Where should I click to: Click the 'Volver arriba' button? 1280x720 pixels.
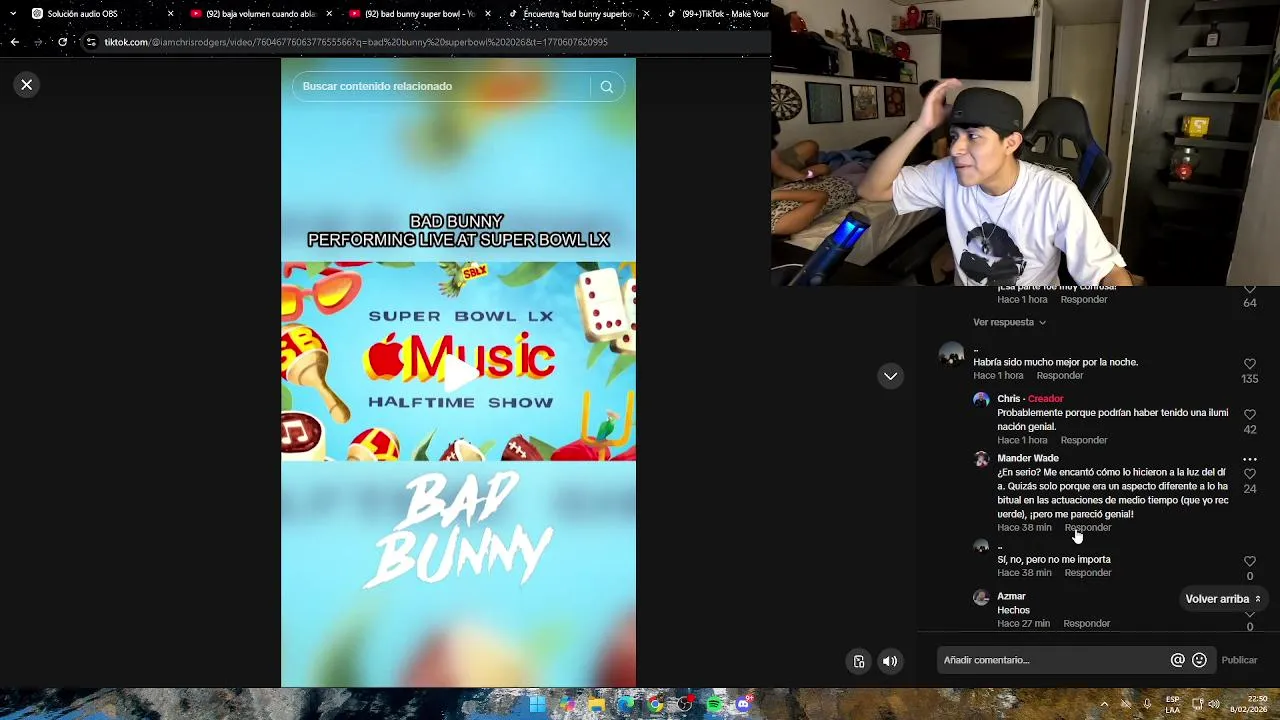point(1223,599)
